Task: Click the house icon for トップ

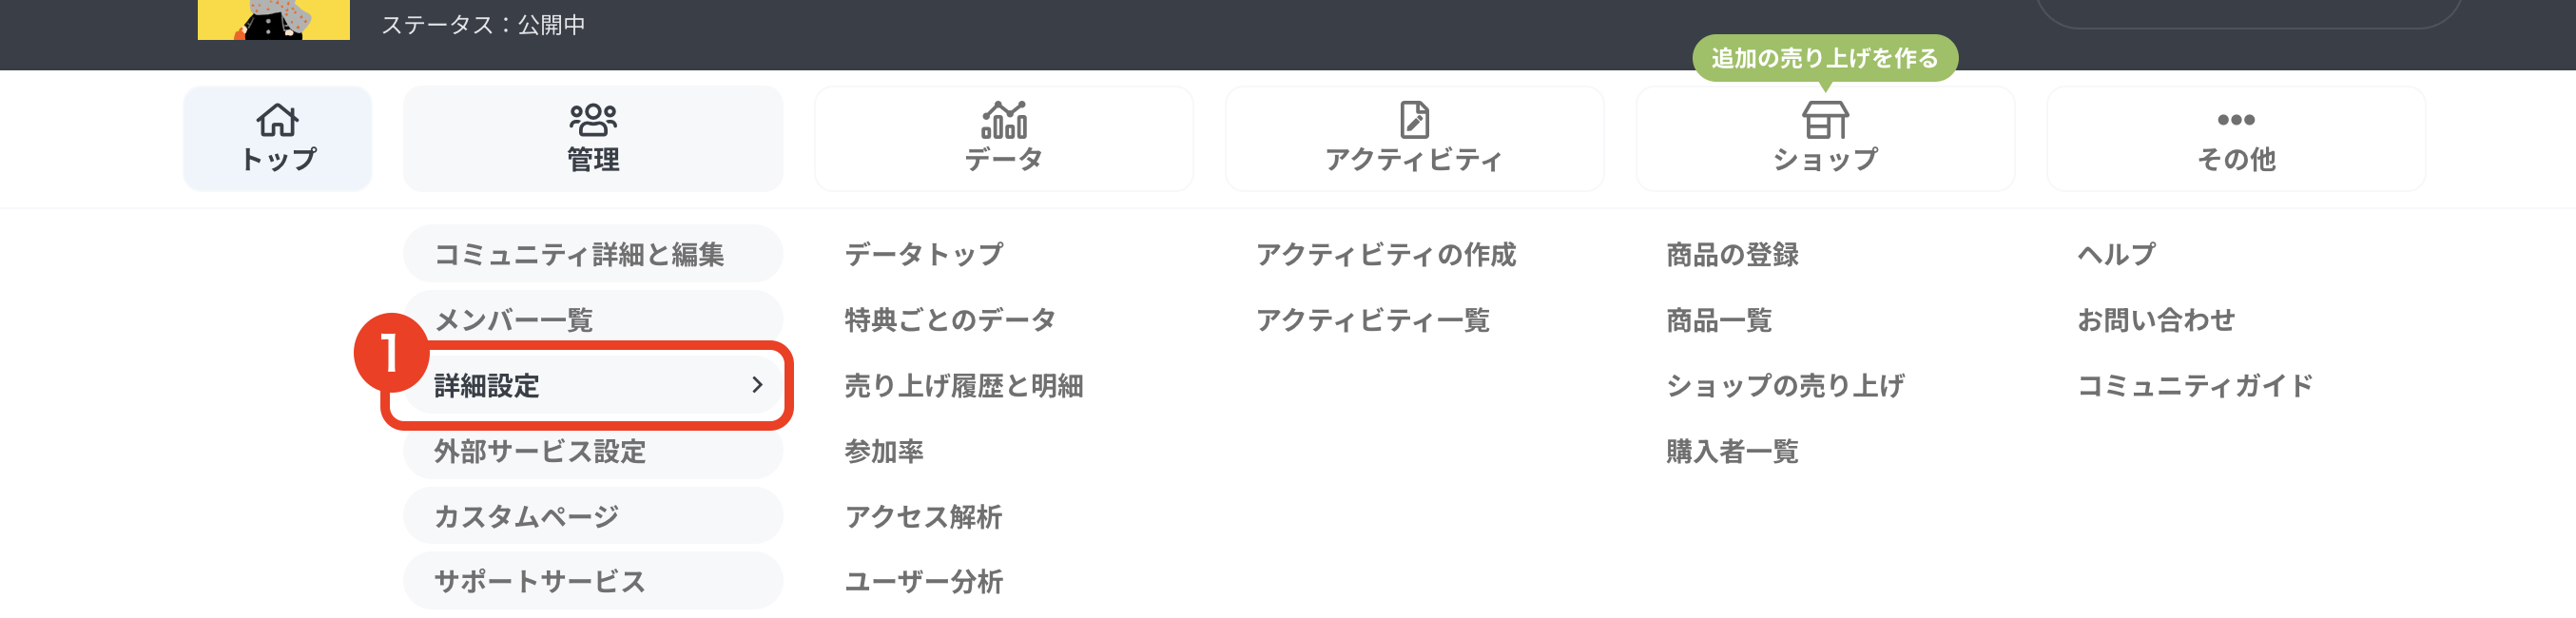Action: (277, 120)
